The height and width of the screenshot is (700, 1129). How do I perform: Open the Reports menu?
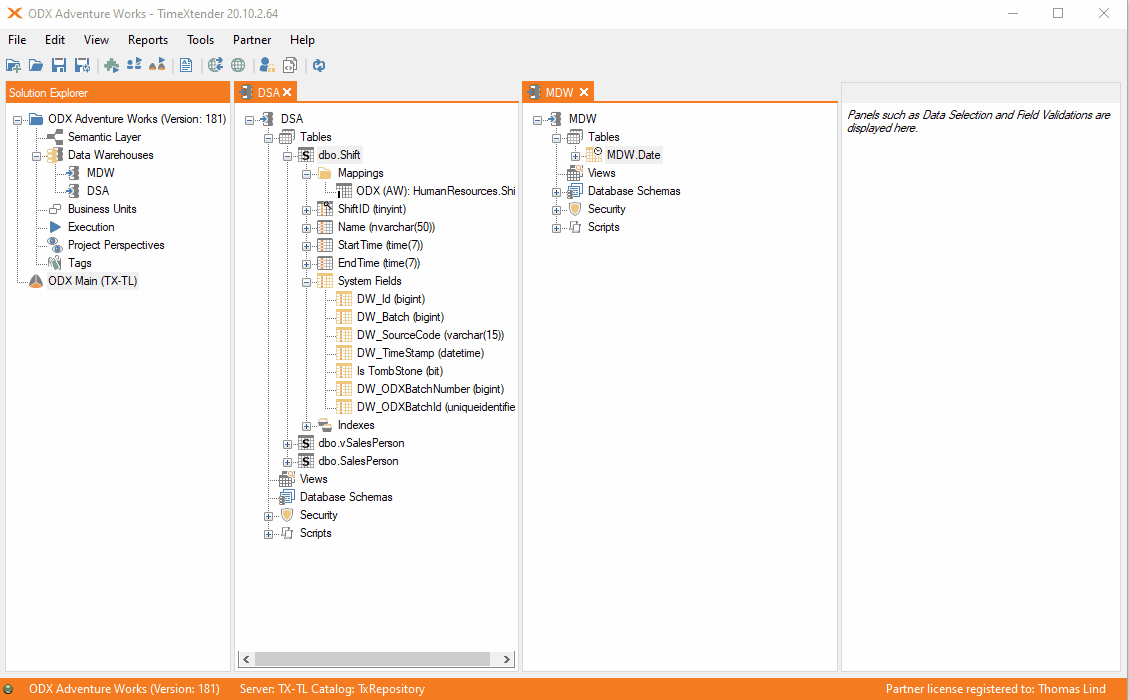click(x=148, y=40)
